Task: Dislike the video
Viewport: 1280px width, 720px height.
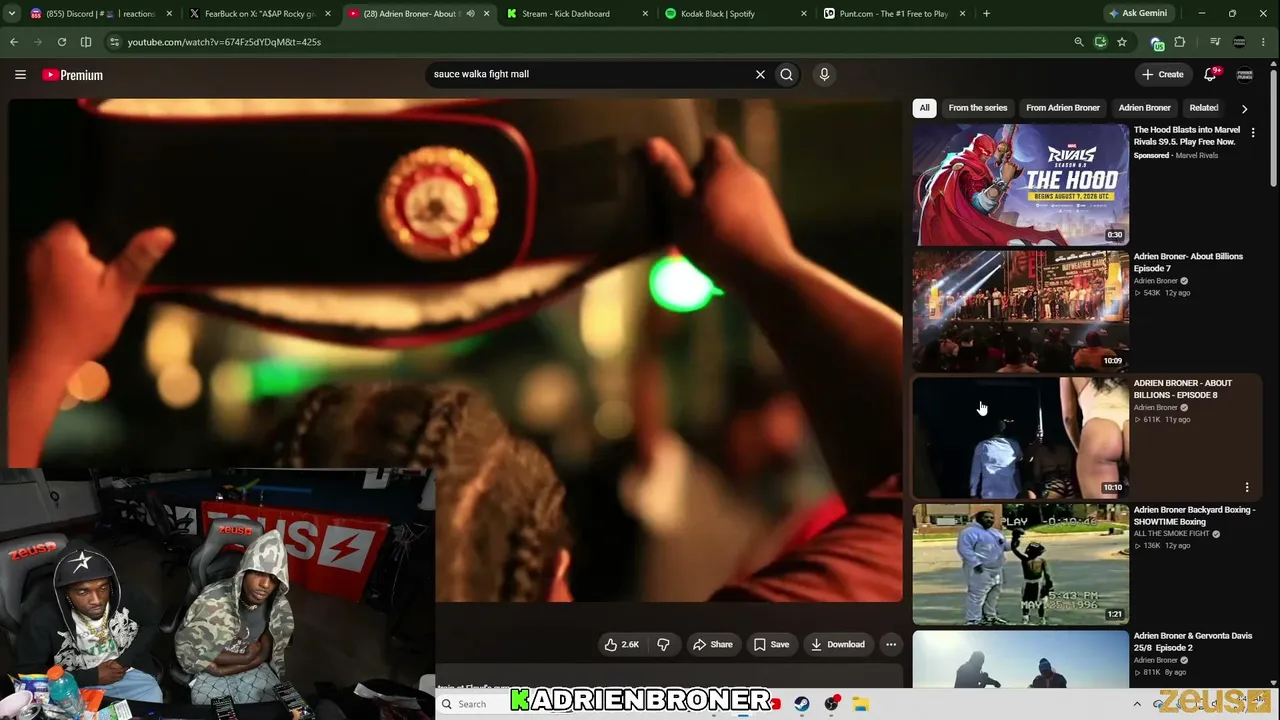Action: tap(663, 645)
